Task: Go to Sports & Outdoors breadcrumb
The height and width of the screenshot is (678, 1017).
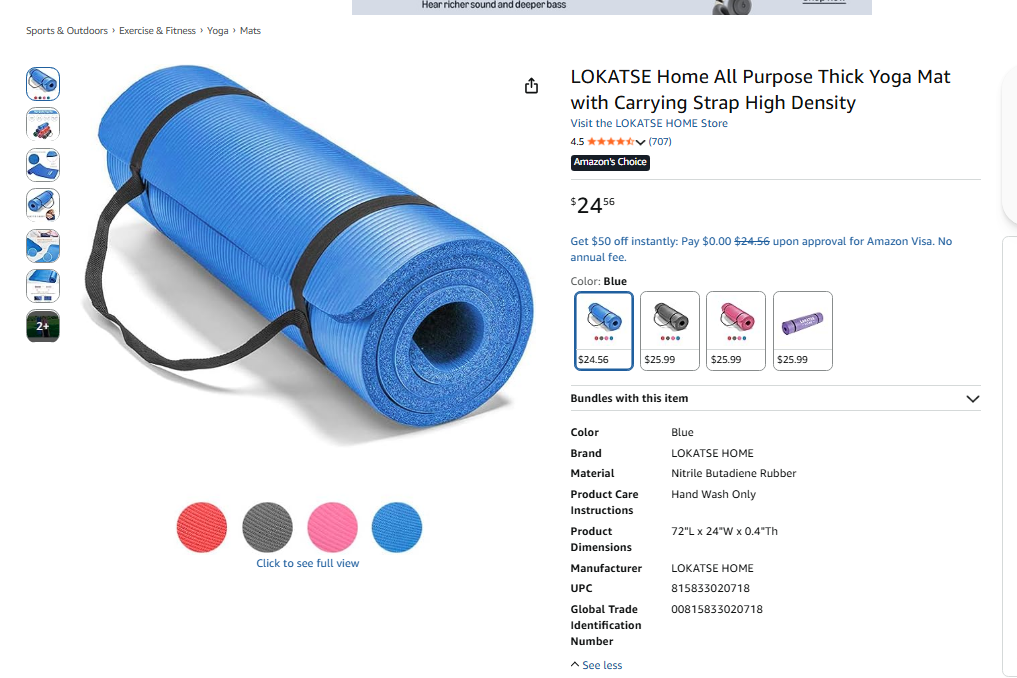Action: 67,30
